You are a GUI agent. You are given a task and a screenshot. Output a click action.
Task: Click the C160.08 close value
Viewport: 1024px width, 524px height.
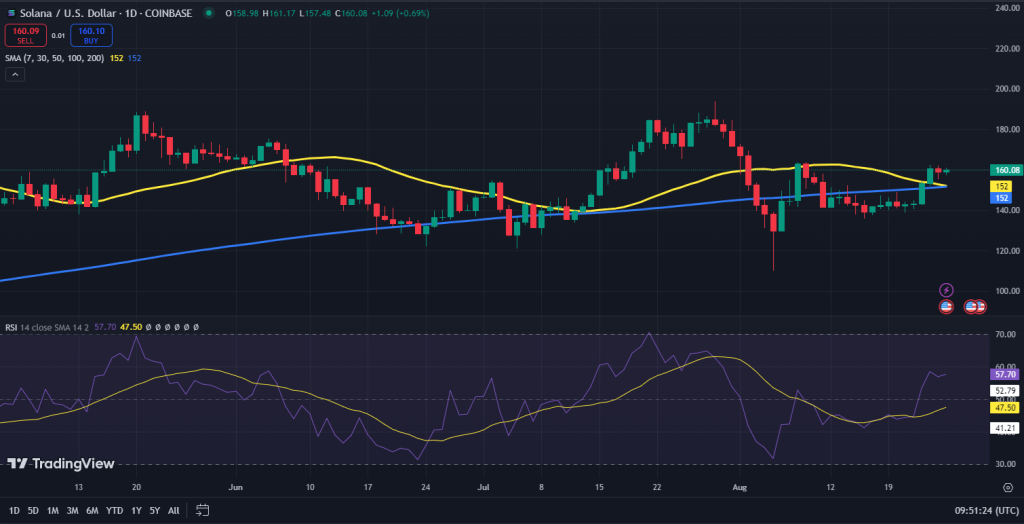point(352,12)
